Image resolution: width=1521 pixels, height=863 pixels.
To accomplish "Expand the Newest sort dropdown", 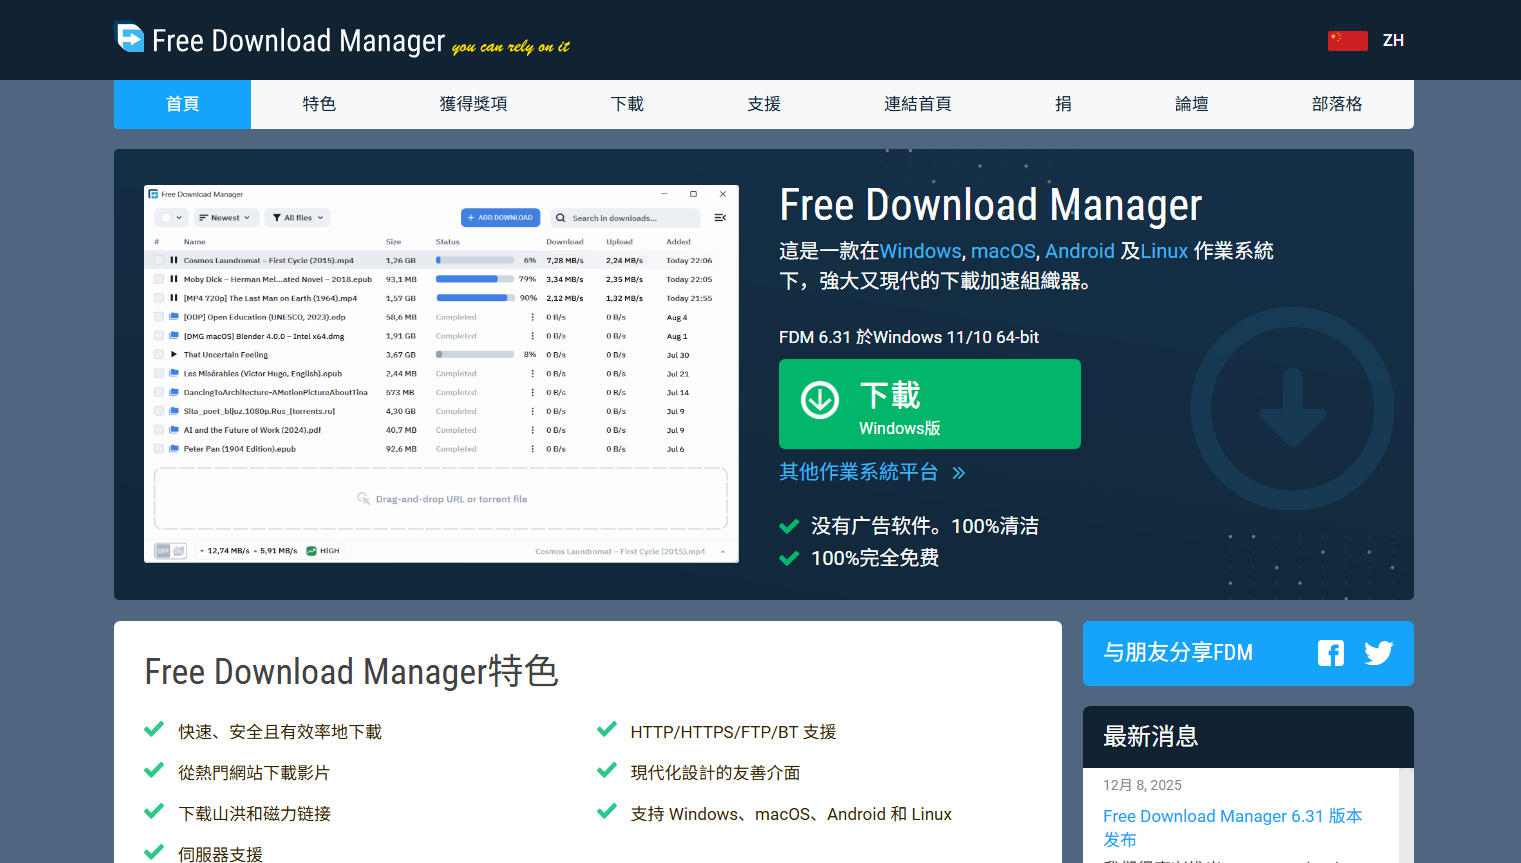I will pyautogui.click(x=224, y=218).
